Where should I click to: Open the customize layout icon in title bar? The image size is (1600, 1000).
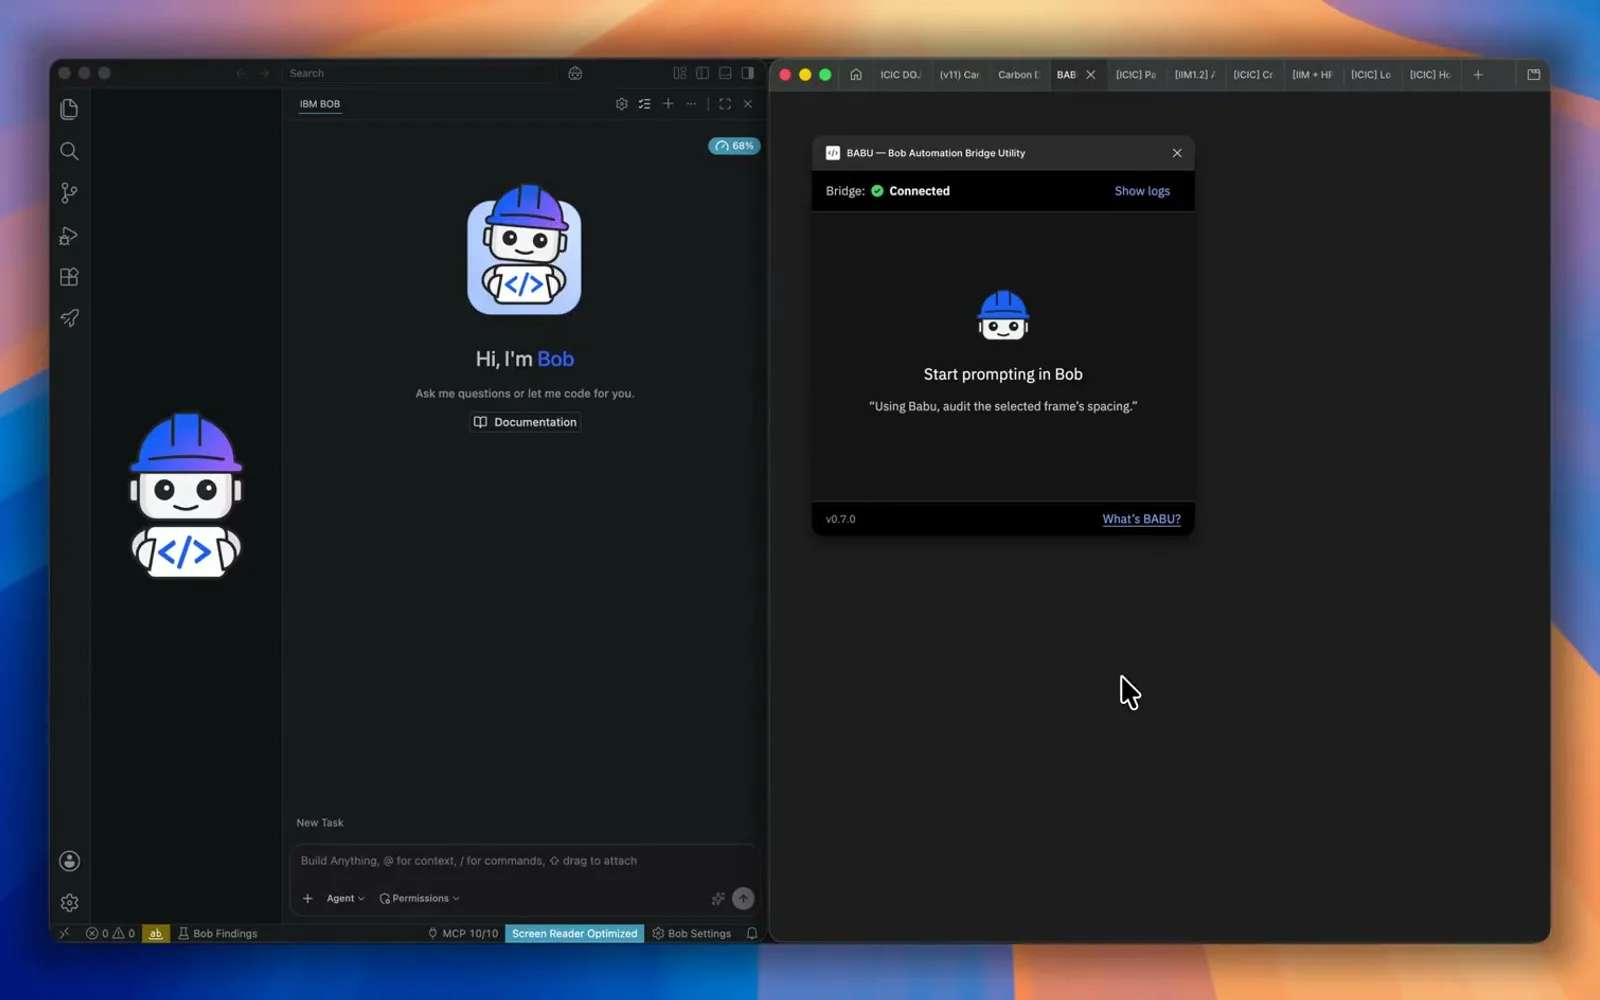point(680,73)
